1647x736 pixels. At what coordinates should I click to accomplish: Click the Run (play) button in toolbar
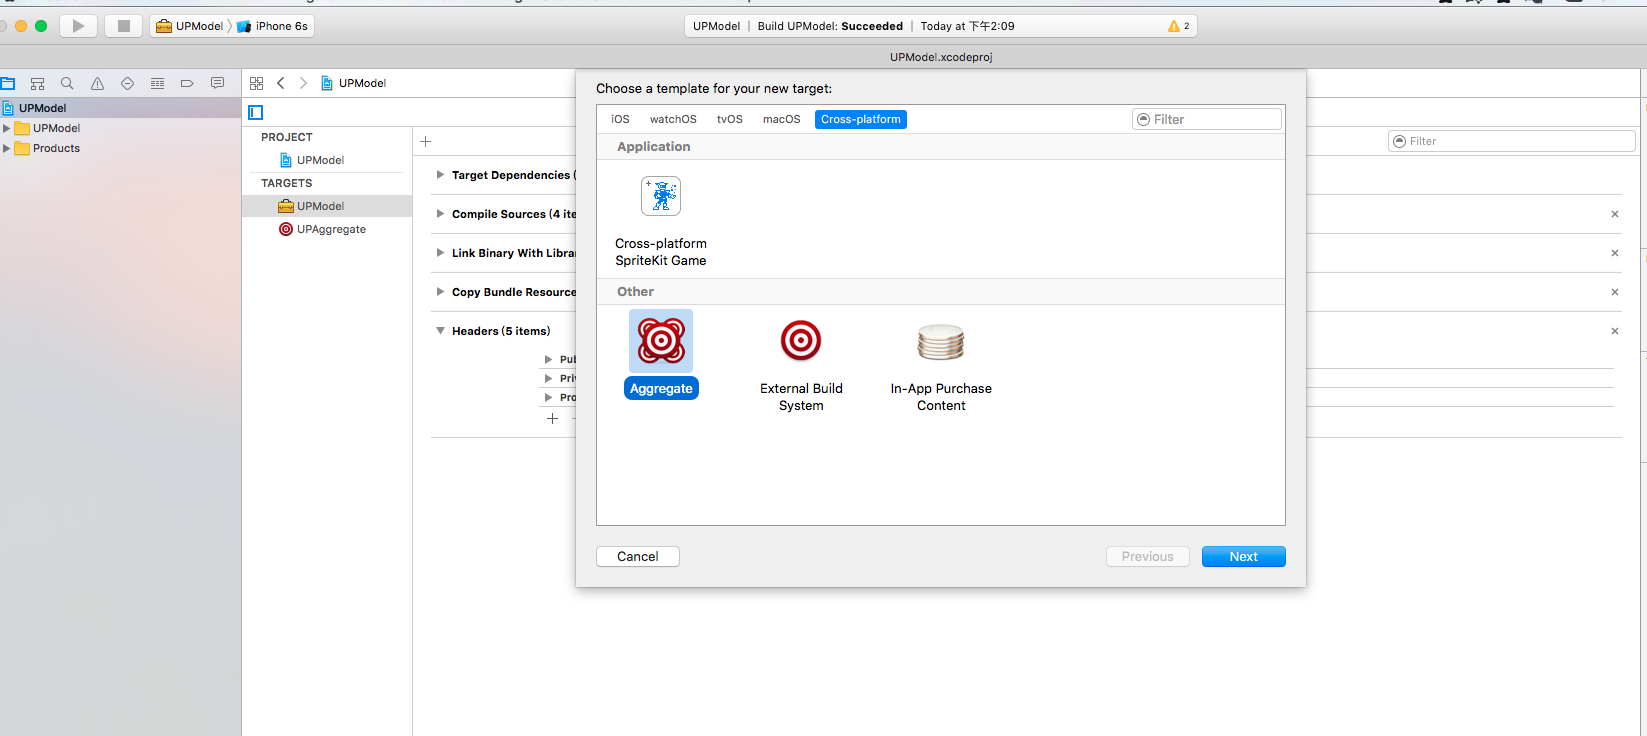coord(78,26)
